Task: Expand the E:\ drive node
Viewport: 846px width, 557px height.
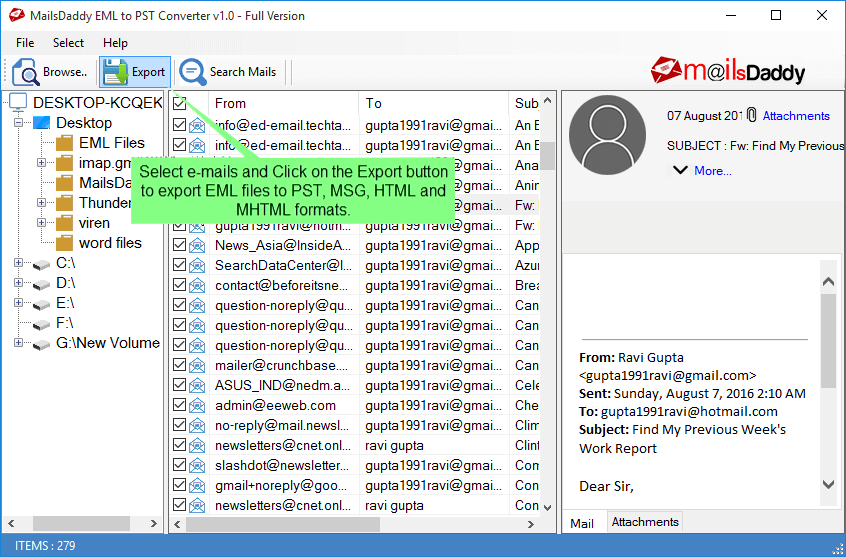Action: point(18,302)
